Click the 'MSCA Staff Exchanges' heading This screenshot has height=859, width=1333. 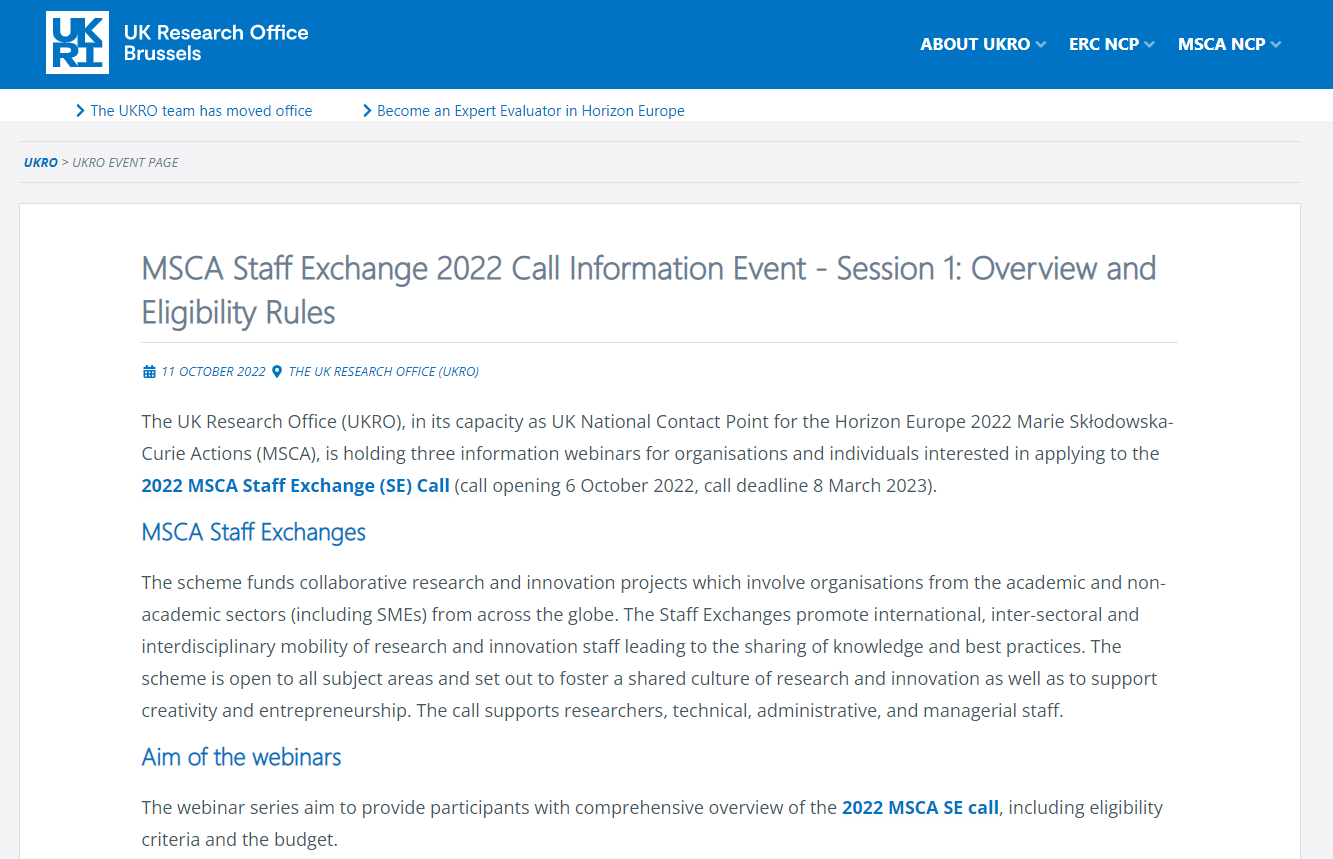[254, 532]
